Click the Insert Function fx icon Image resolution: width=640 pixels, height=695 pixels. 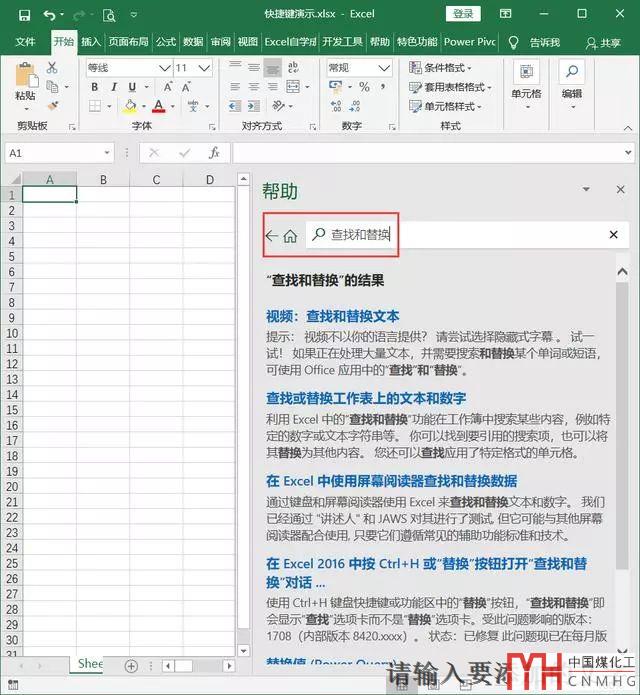pyautogui.click(x=213, y=153)
